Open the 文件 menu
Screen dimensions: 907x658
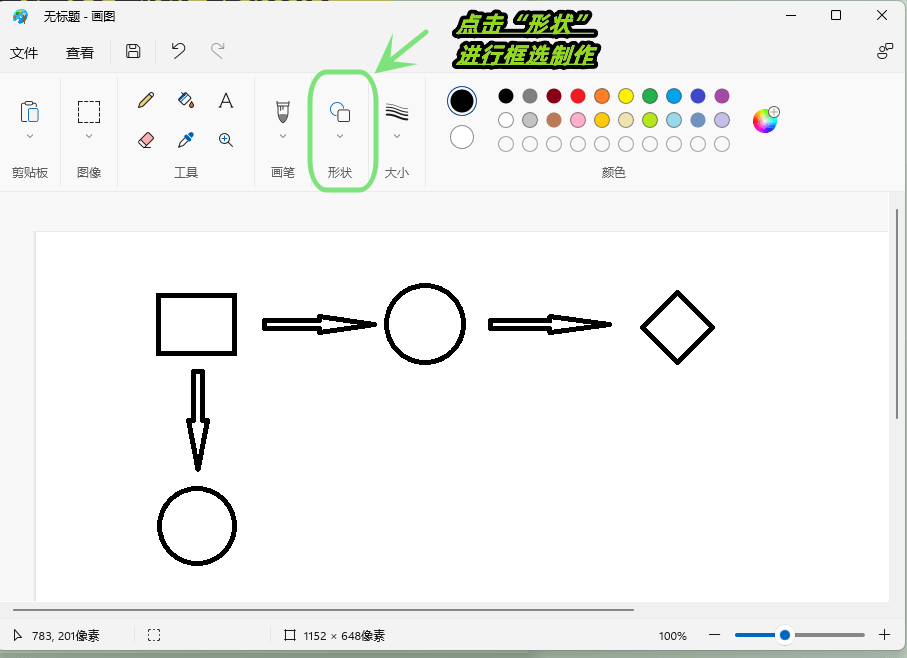[x=24, y=53]
